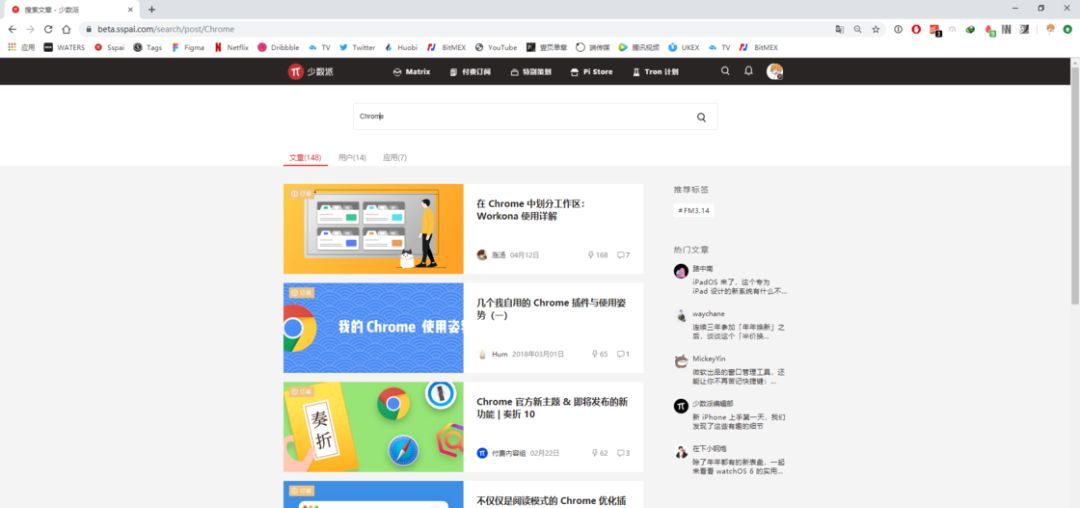Viewport: 1080px width, 508px height.
Task: Click the sspai π logo in site header
Action: point(310,72)
